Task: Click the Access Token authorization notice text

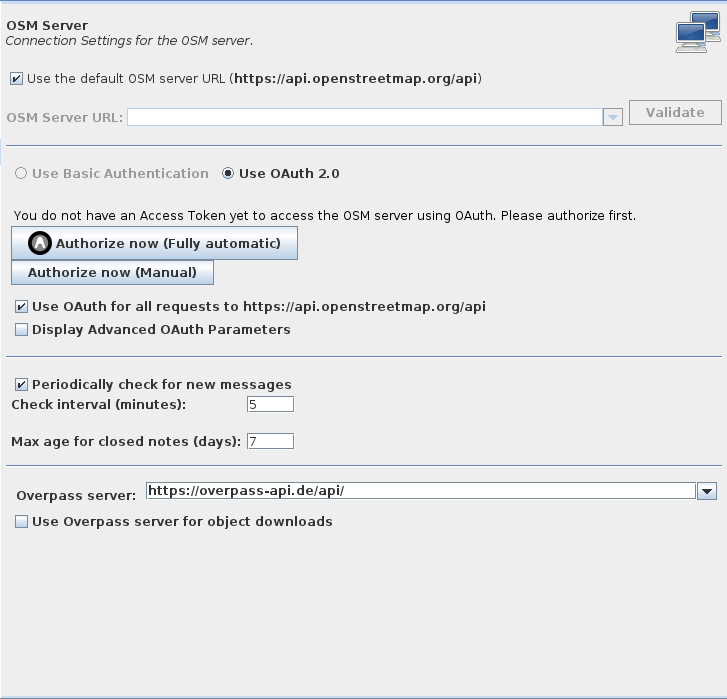Action: coord(325,216)
